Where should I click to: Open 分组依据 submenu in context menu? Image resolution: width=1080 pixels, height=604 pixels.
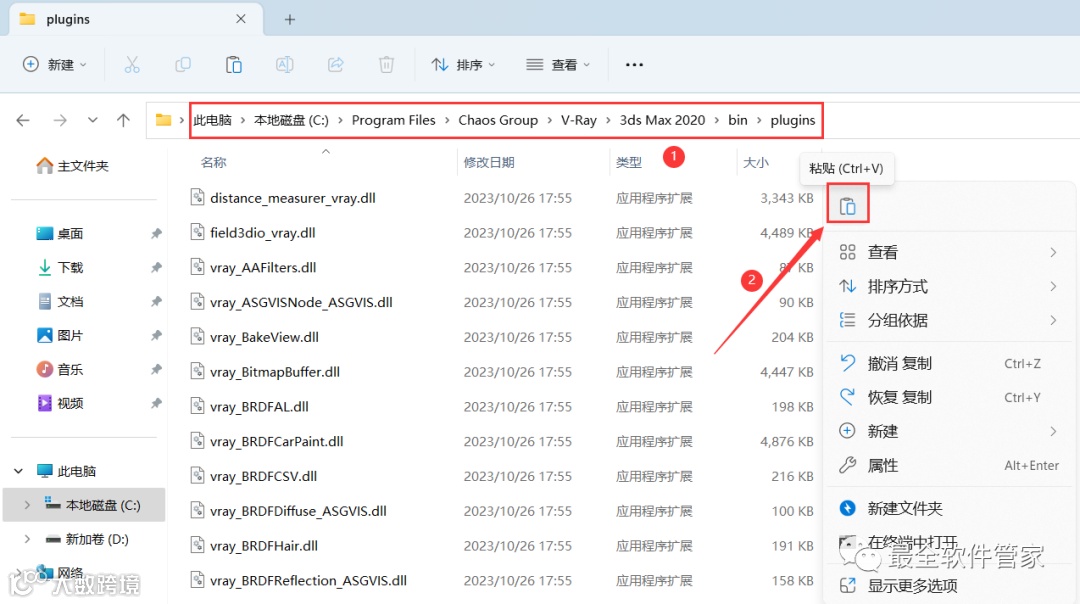point(948,320)
